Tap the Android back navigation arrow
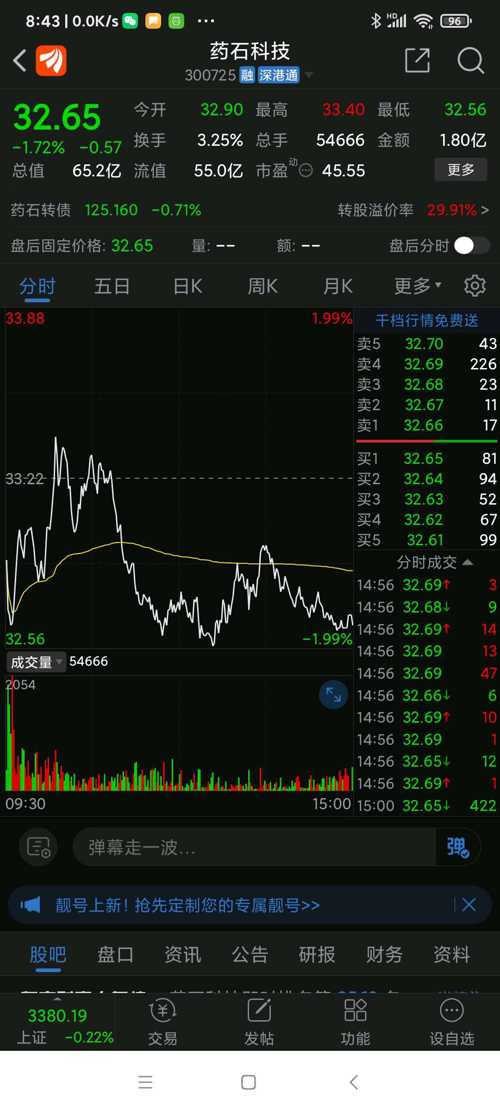 (354, 1082)
